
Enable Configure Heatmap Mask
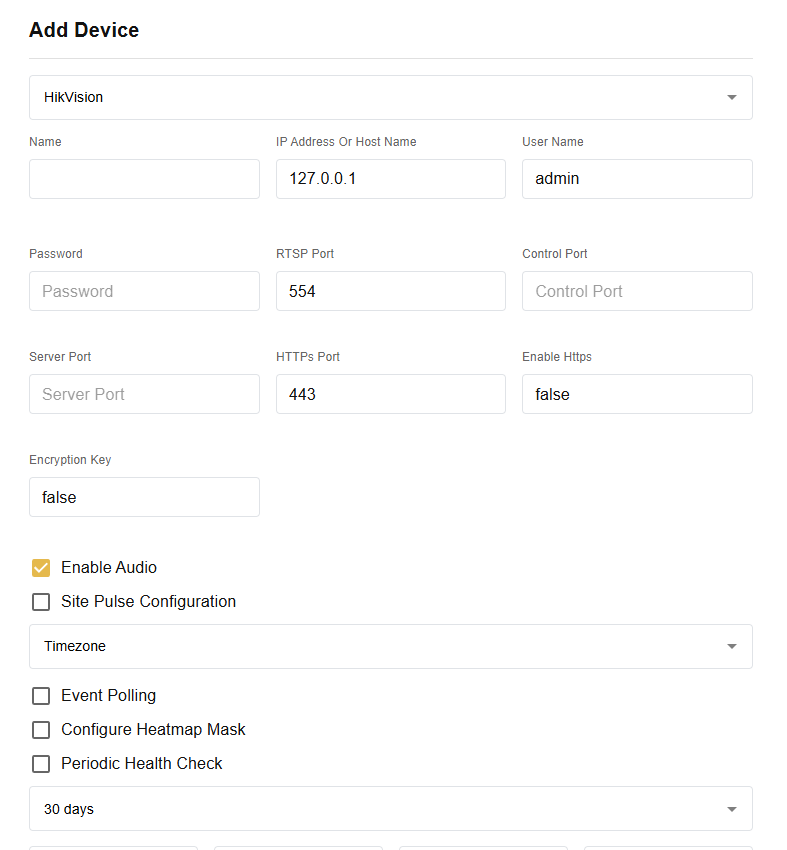click(x=41, y=729)
